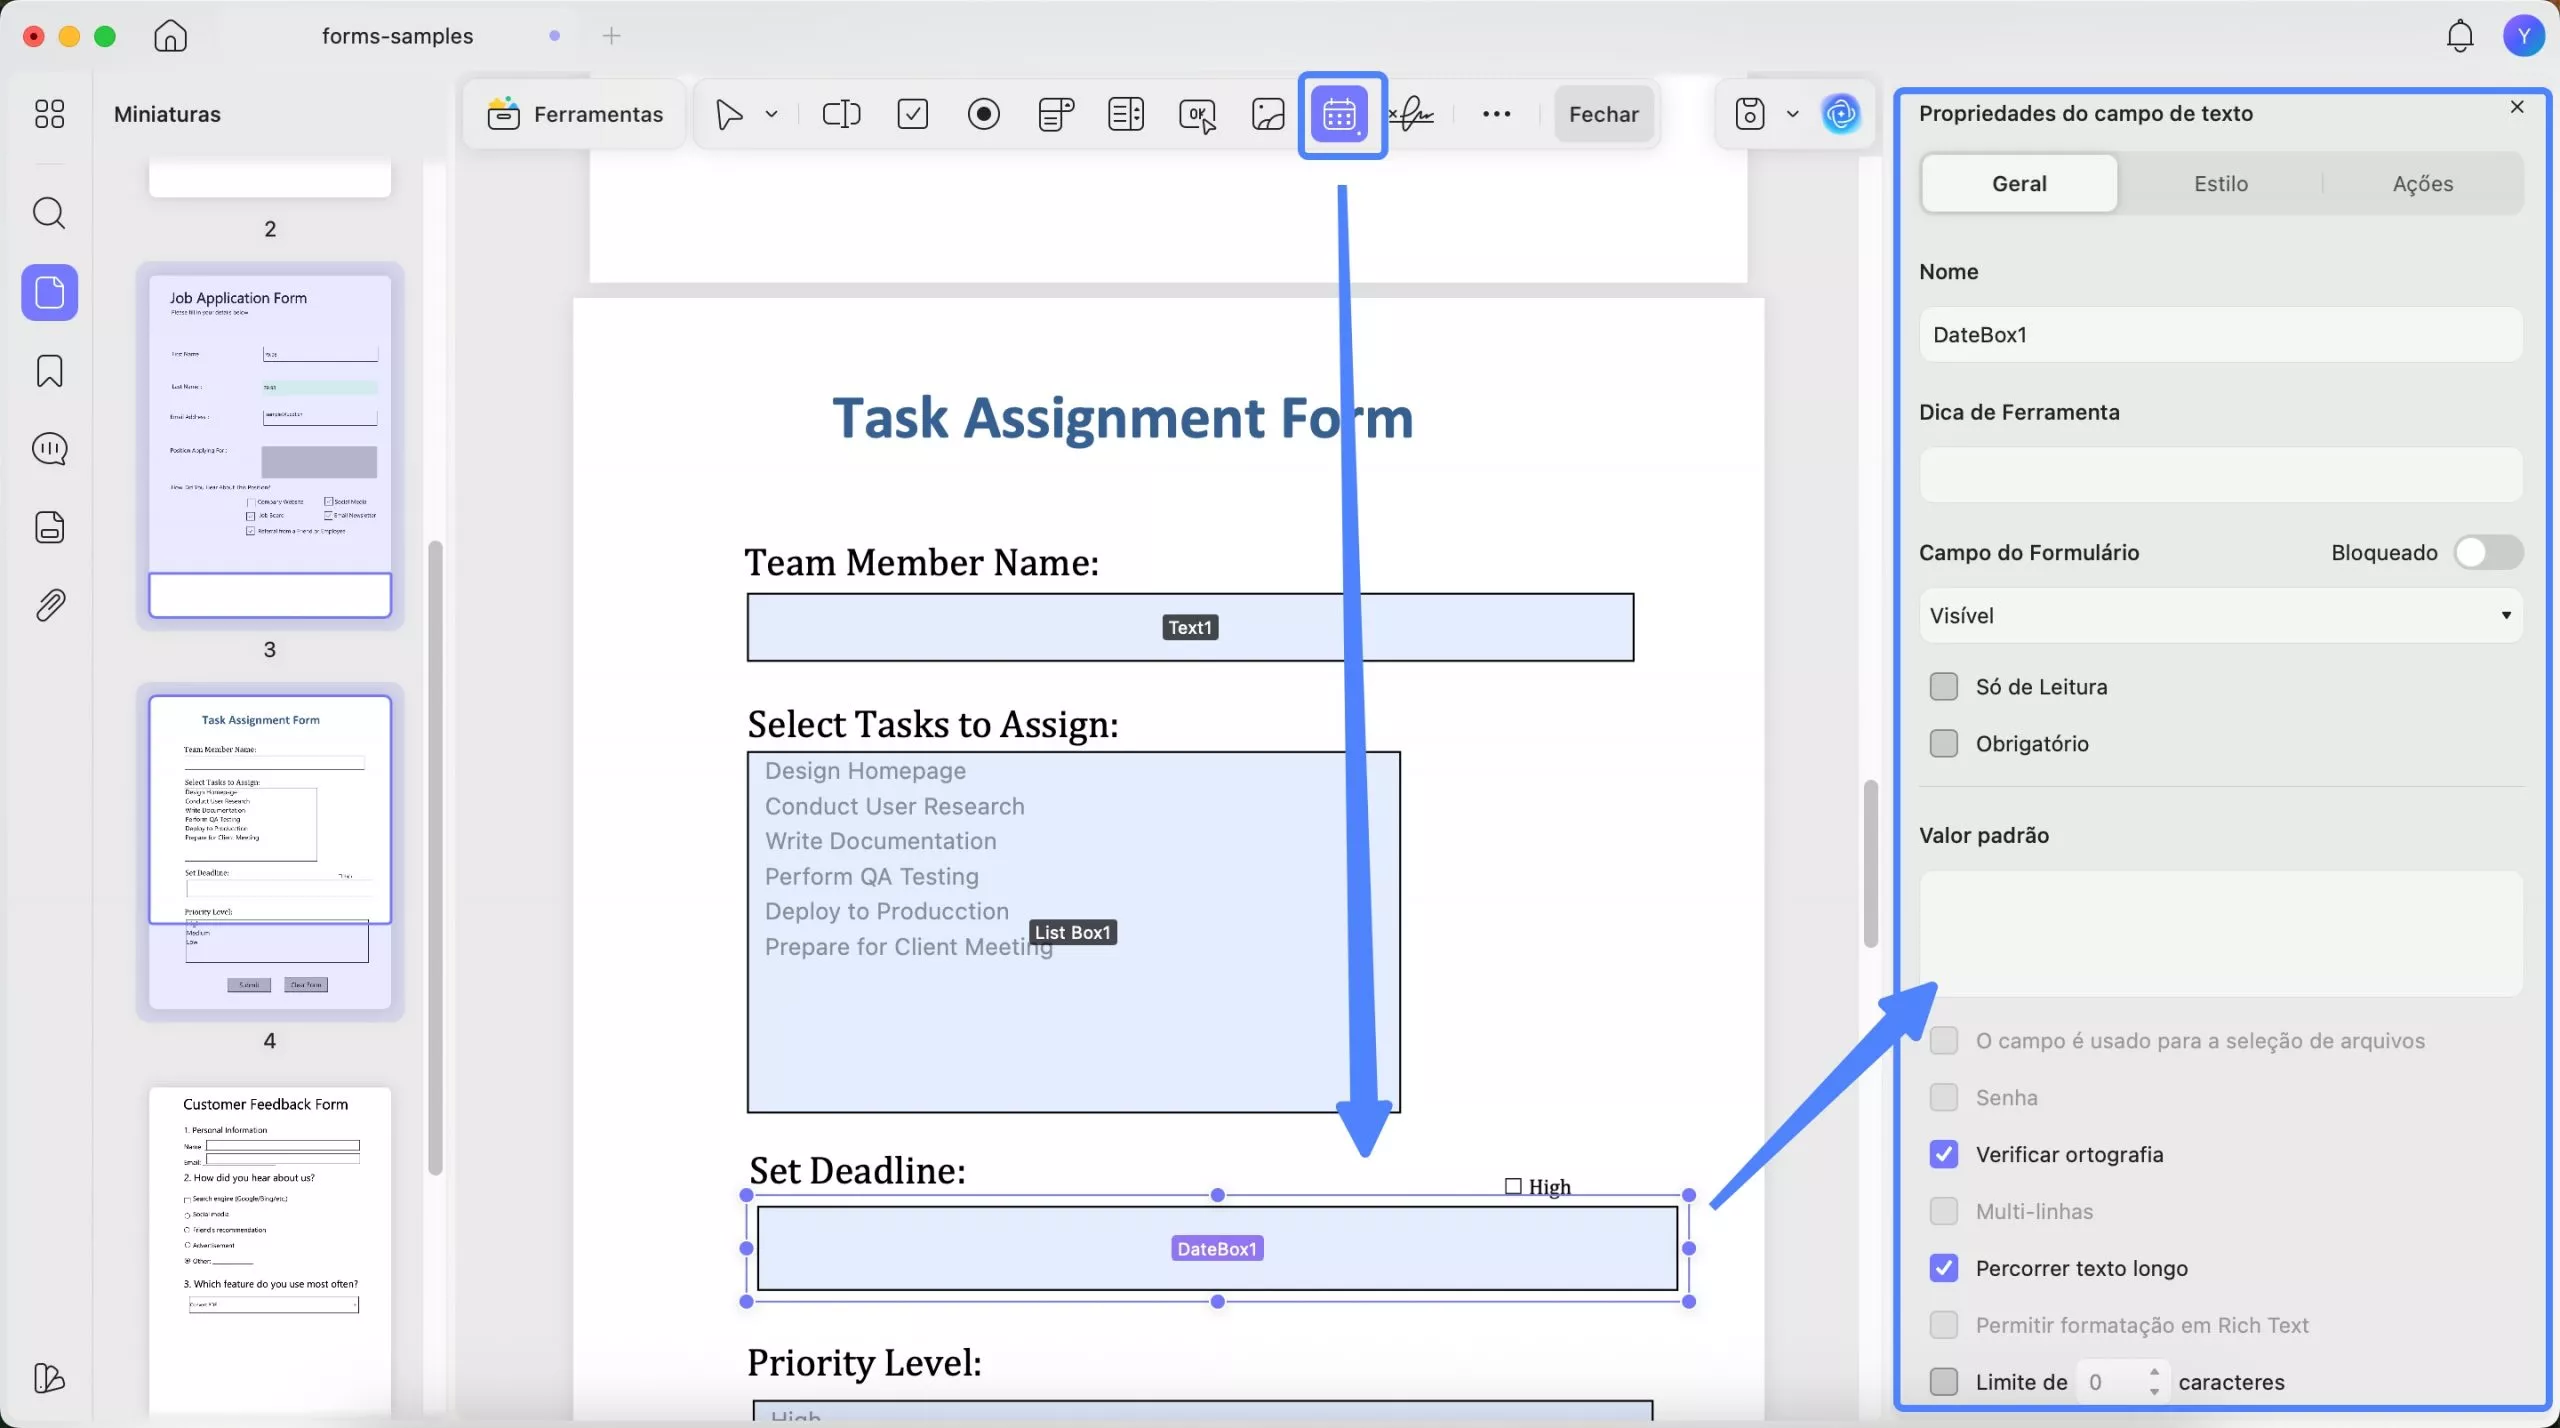Select Design Homepage in the list box
The height and width of the screenshot is (1428, 2560).
click(865, 771)
